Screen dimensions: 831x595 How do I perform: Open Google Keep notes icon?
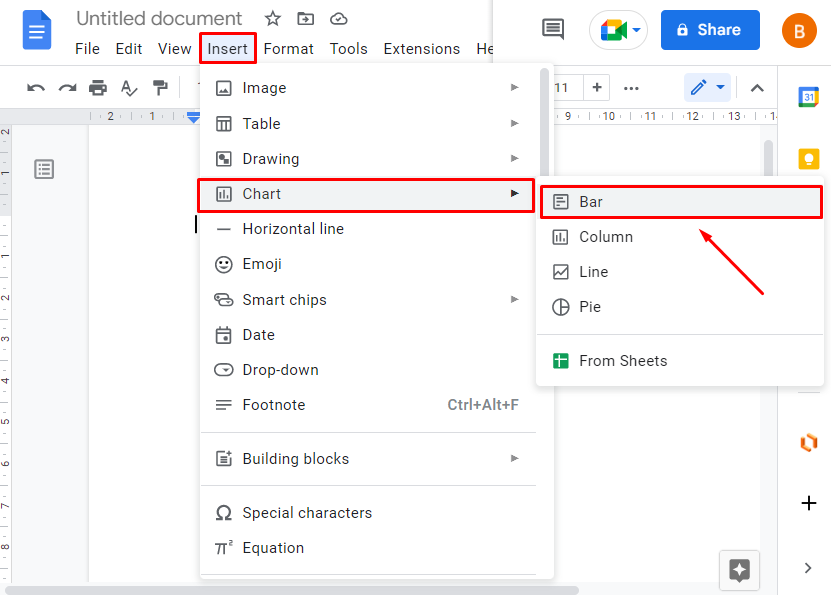click(x=808, y=158)
